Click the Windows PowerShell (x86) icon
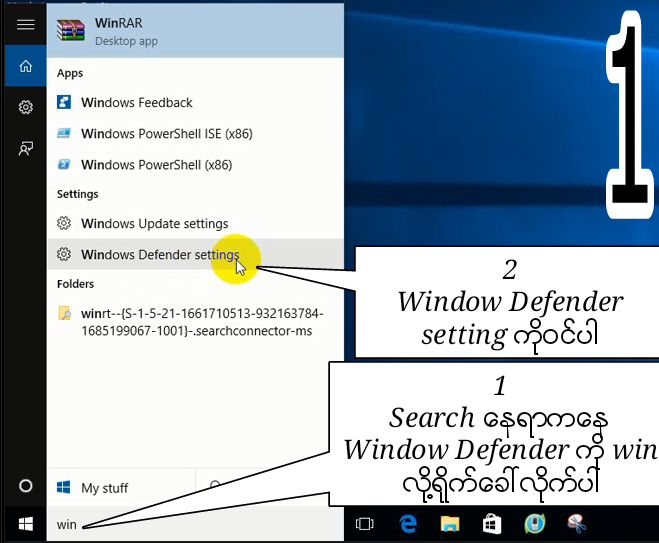 pos(64,164)
